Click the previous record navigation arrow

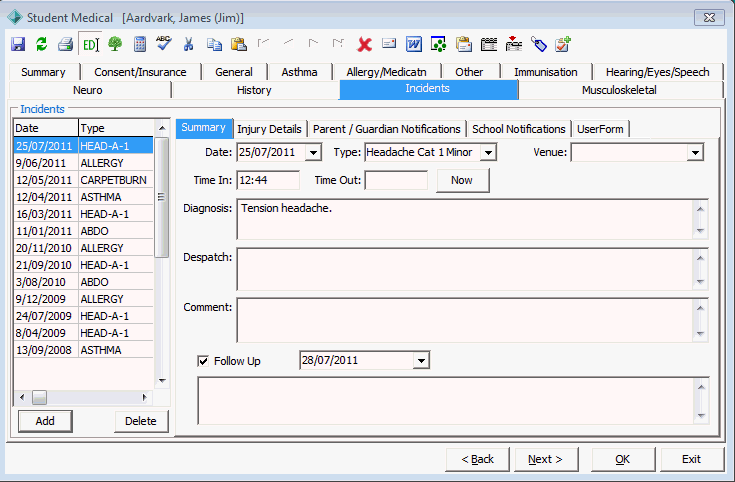pyautogui.click(x=288, y=43)
